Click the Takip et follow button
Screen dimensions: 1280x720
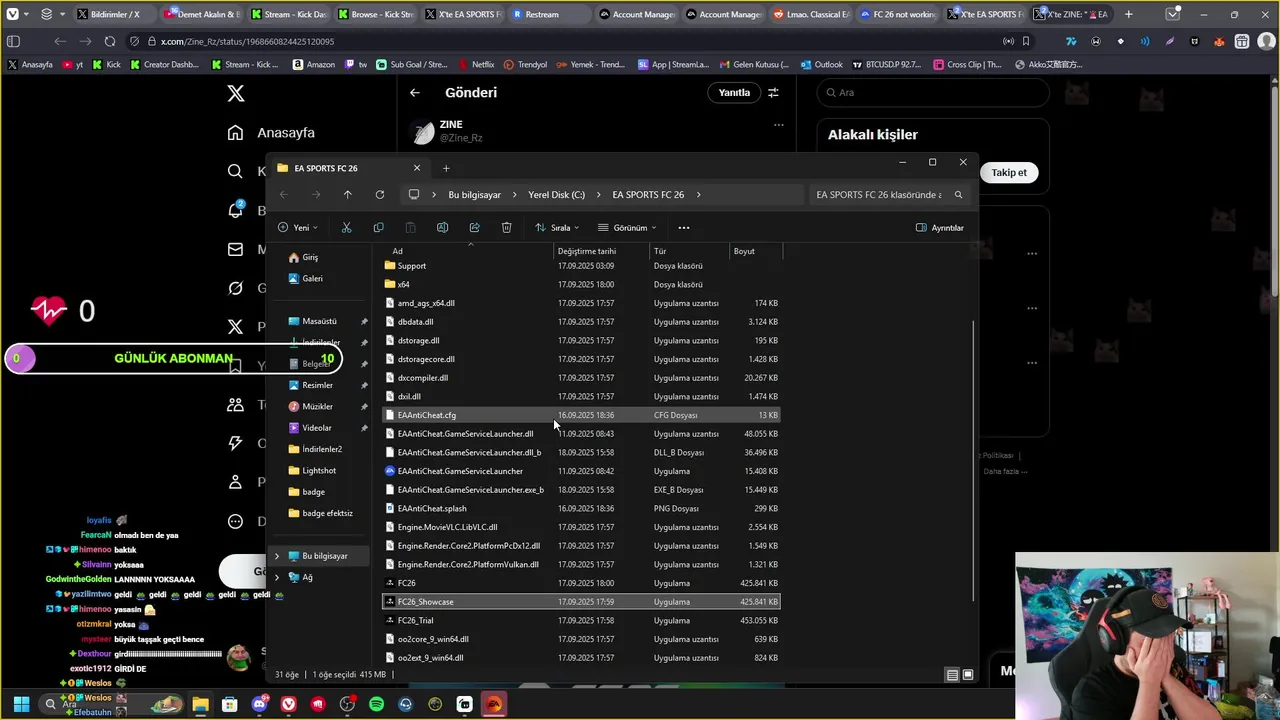coord(1008,172)
